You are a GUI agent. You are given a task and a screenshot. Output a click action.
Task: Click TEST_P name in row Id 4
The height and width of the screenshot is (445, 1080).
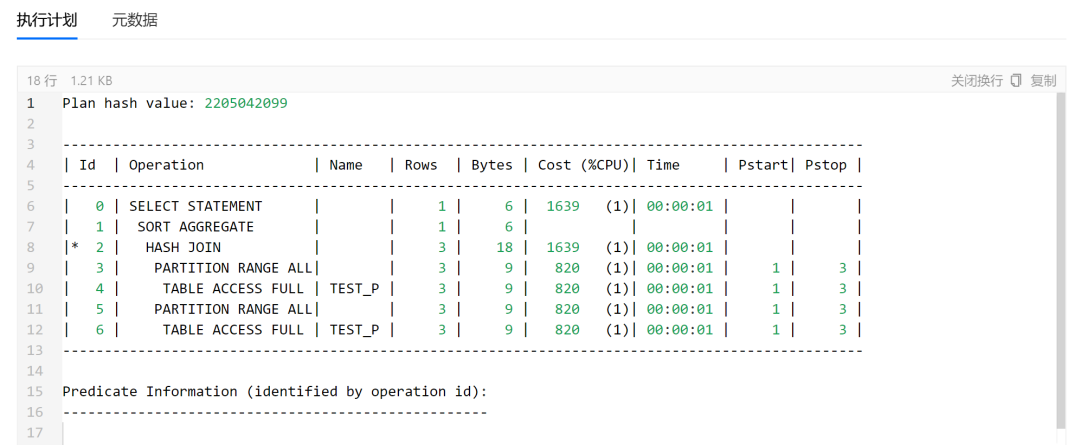(354, 289)
